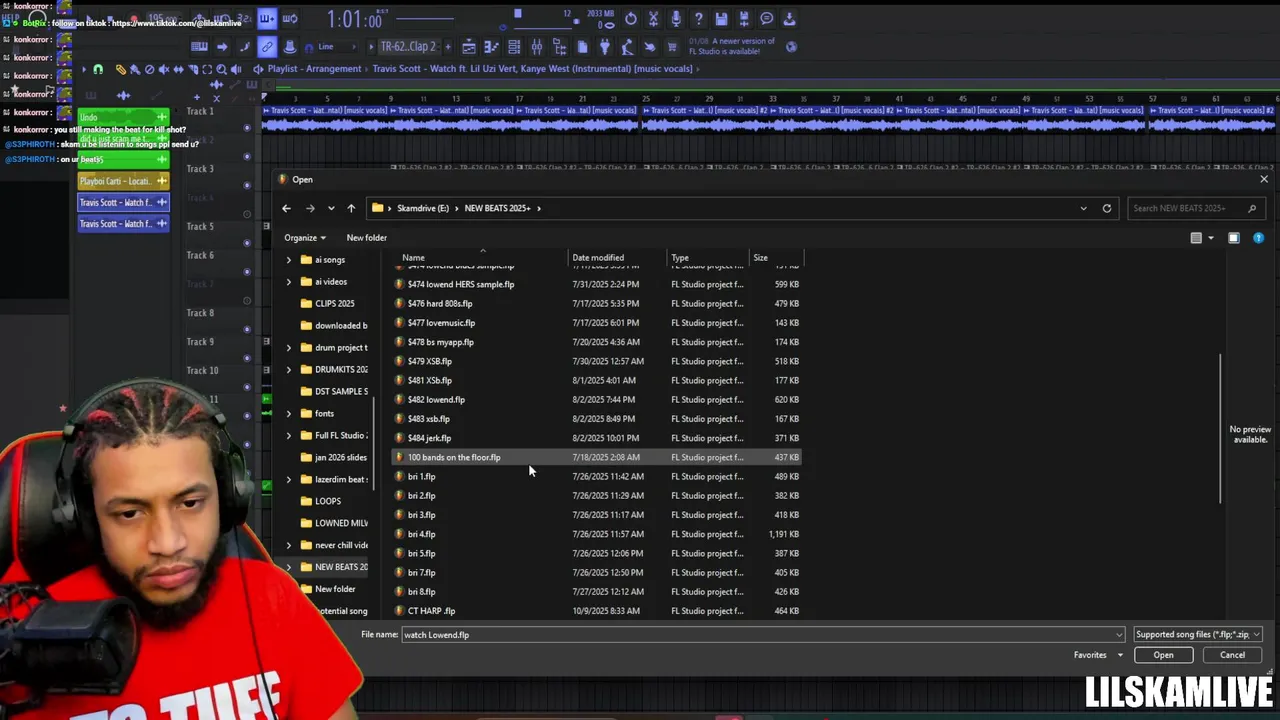The image size is (1280, 720).
Task: Open the Organize dropdown menu
Action: (x=305, y=238)
